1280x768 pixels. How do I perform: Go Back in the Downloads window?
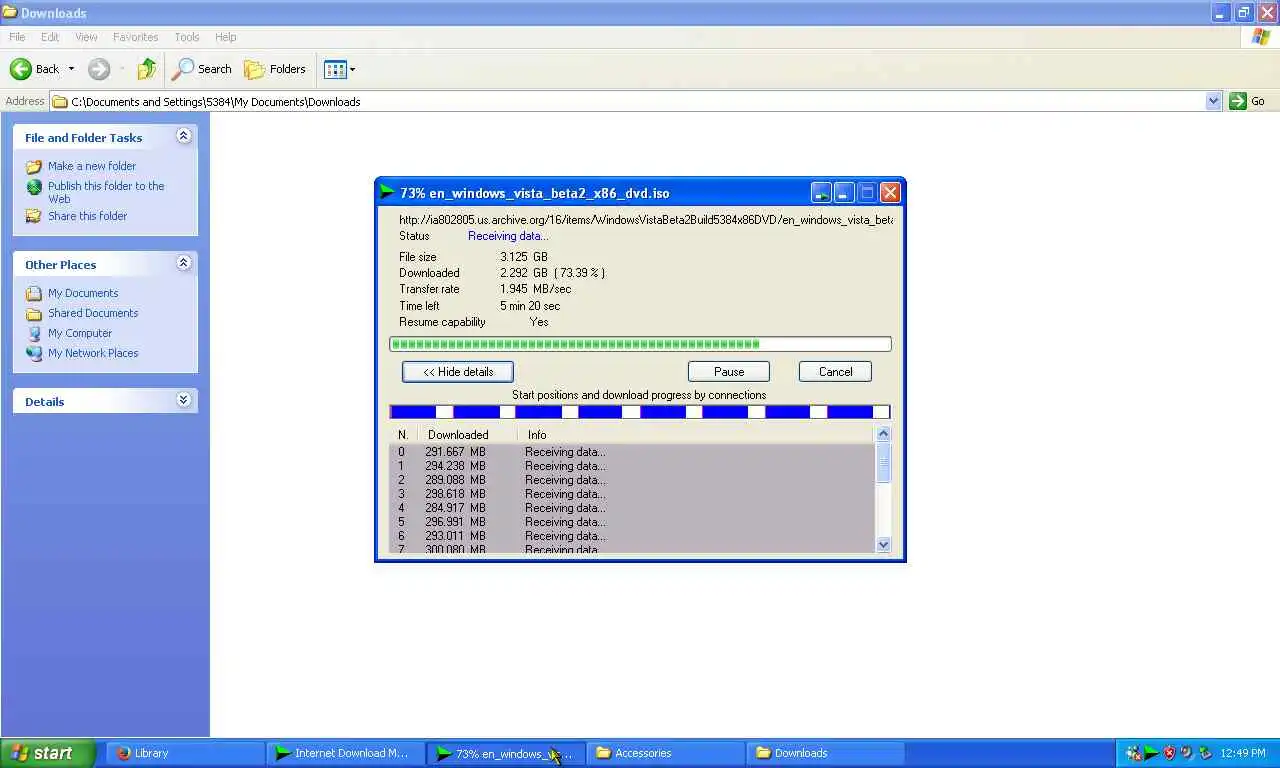point(35,69)
